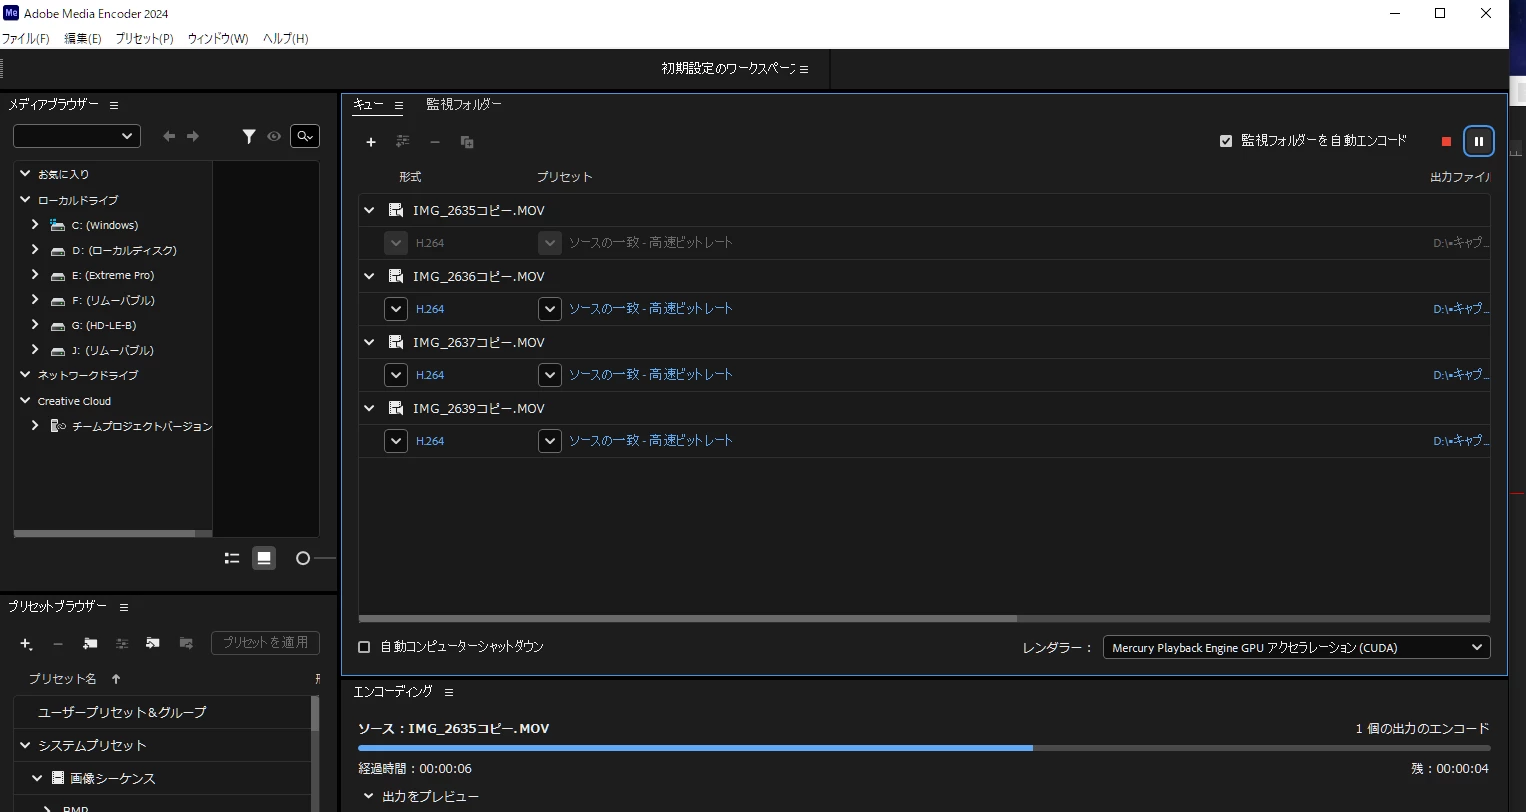Switch Media Browser to list view

pos(232,558)
